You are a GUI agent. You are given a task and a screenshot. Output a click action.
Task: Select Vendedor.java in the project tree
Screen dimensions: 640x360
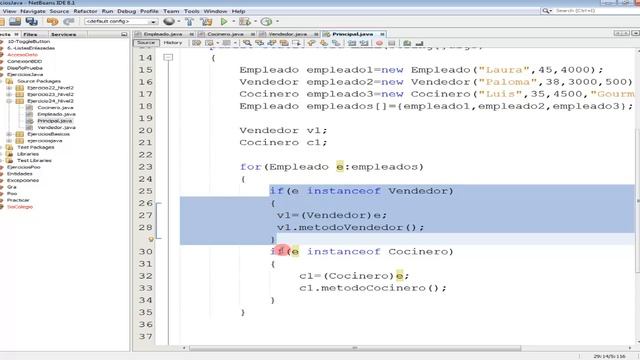[56, 127]
